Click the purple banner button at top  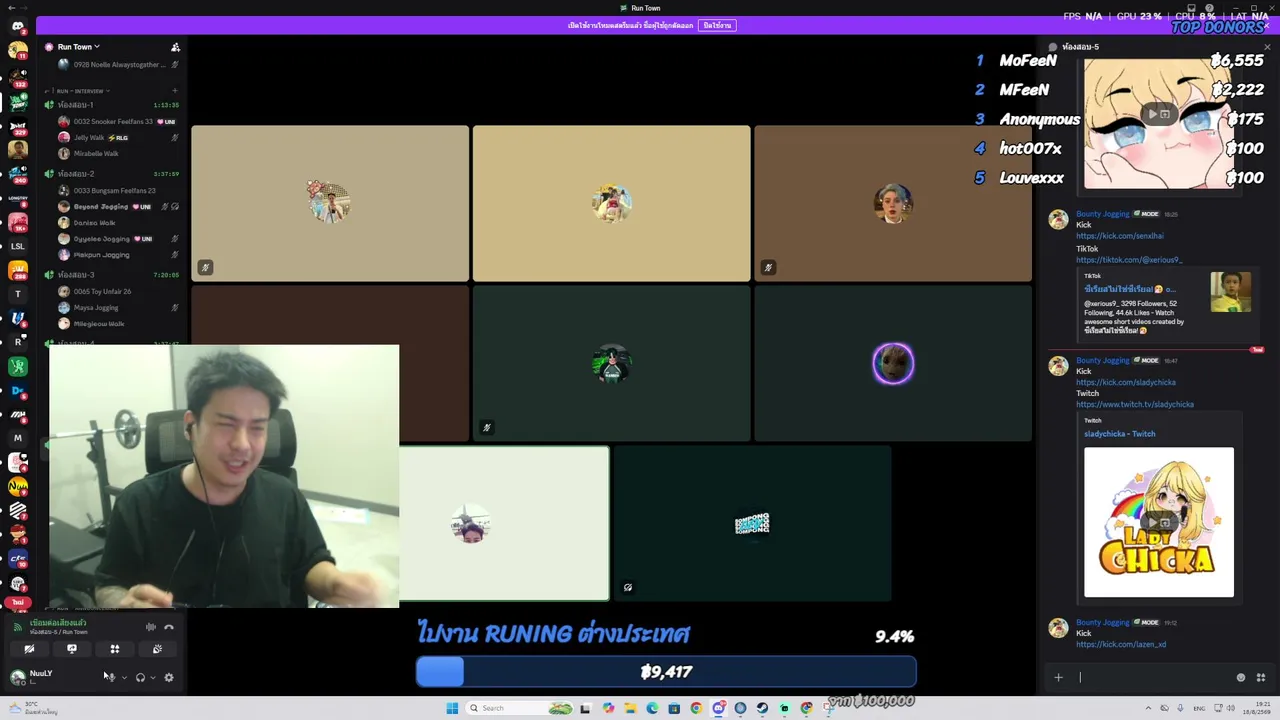point(716,25)
